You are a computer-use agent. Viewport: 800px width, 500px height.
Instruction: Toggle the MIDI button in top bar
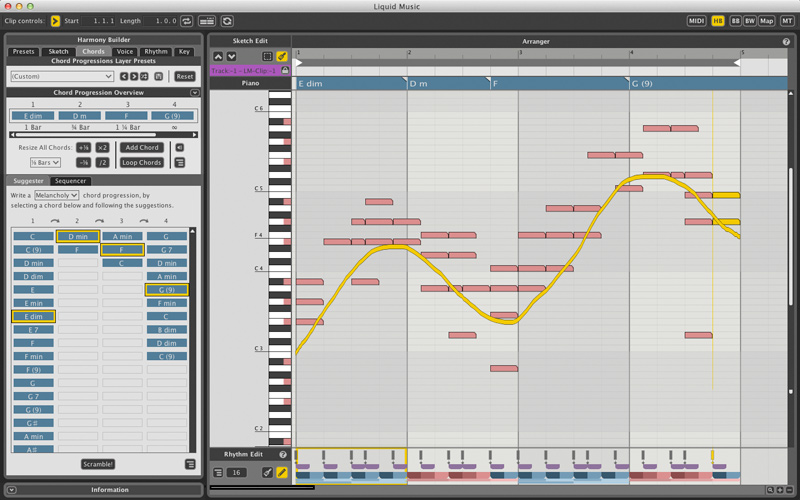pyautogui.click(x=697, y=20)
